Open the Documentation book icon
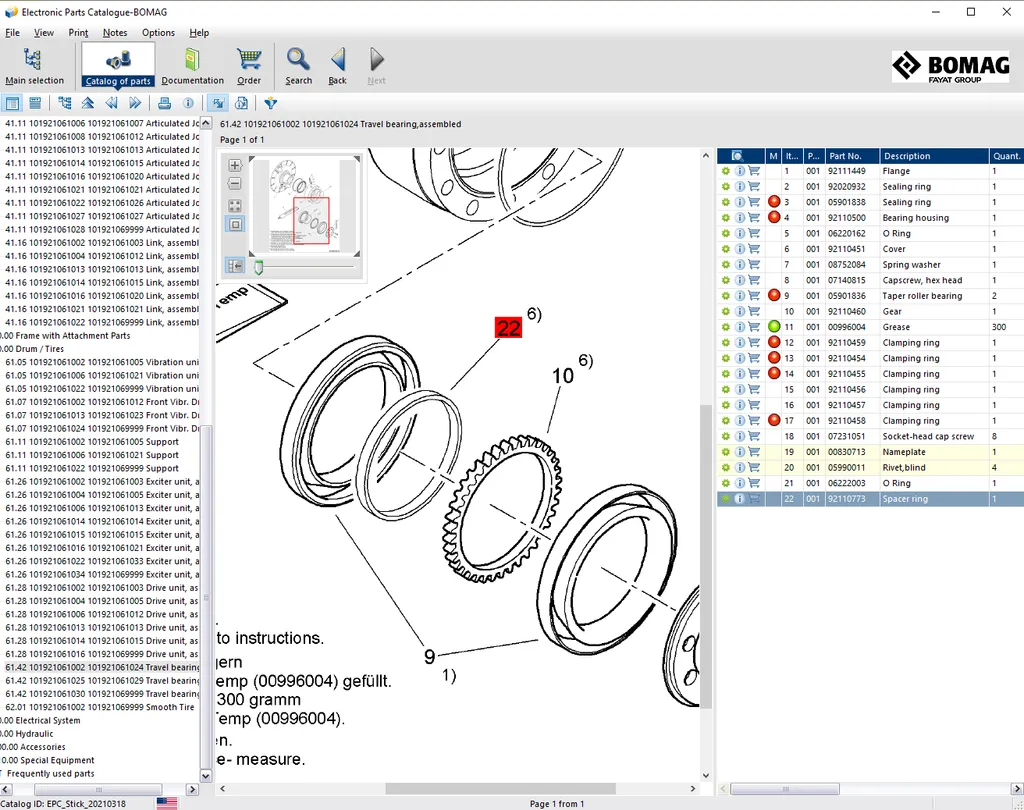1024x810 pixels. 192,66
